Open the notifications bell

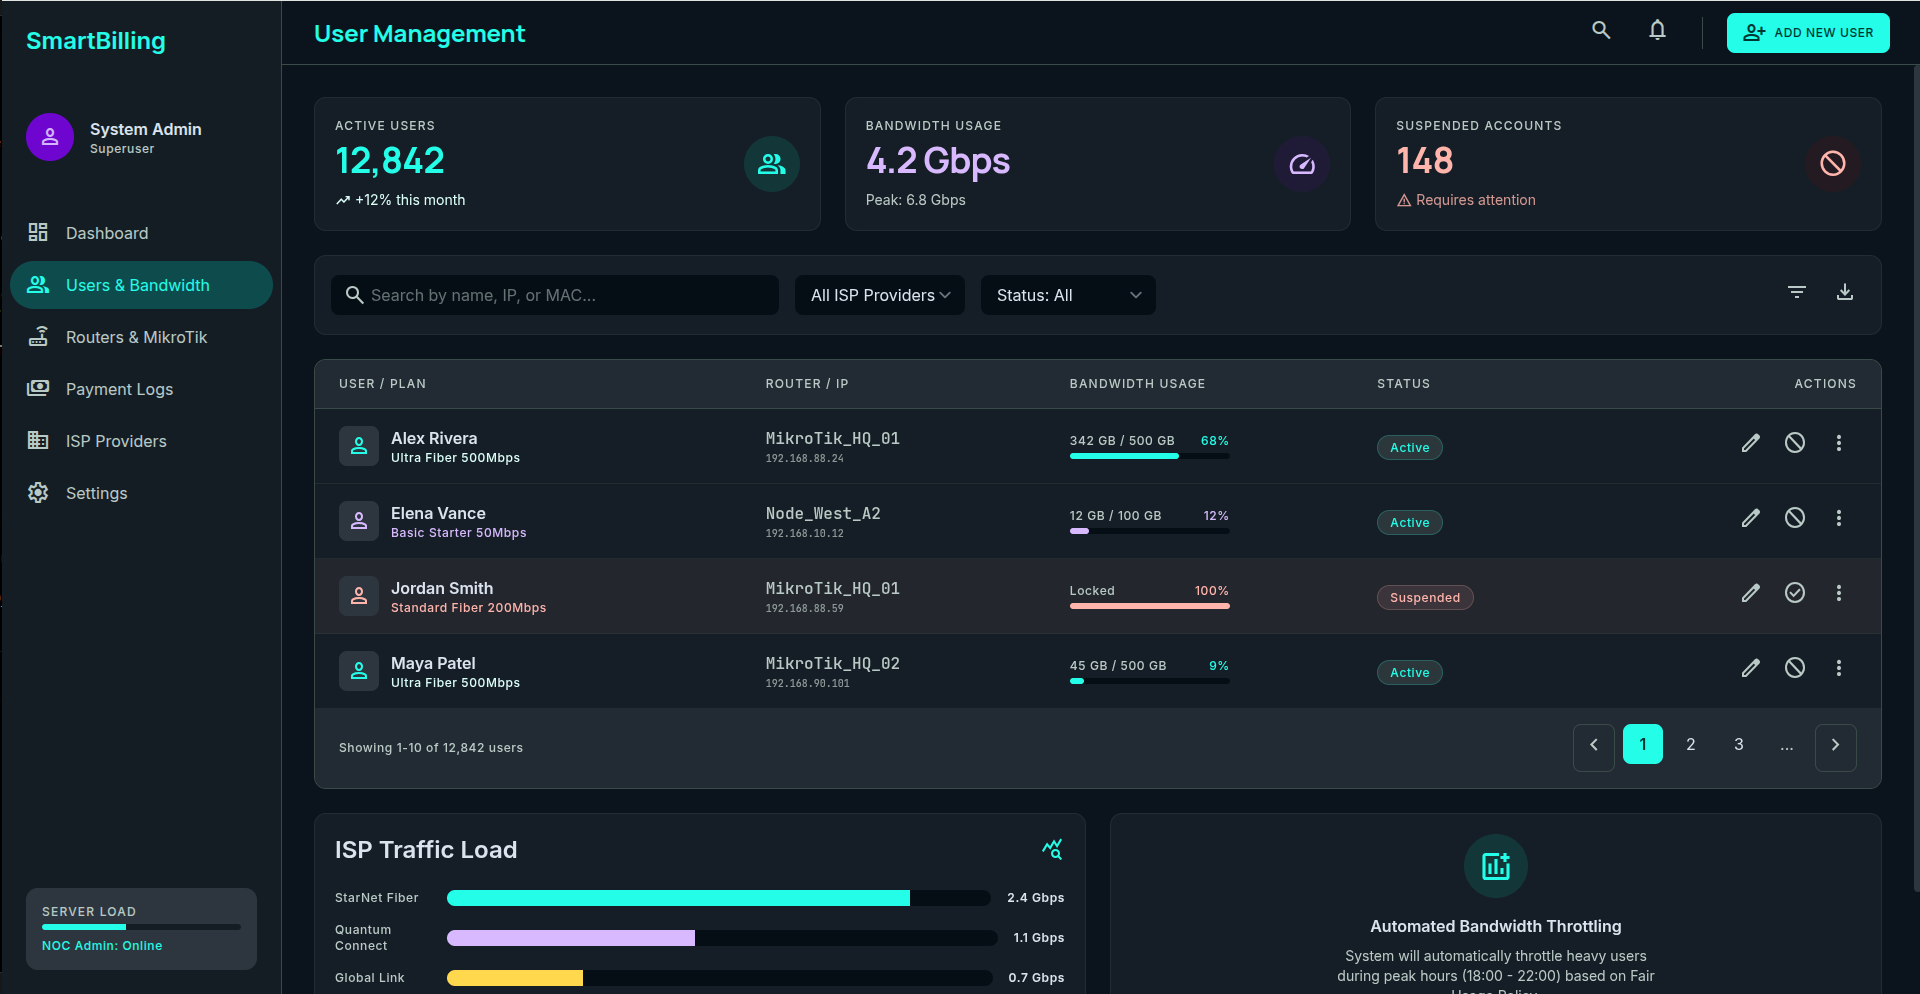[x=1657, y=31]
